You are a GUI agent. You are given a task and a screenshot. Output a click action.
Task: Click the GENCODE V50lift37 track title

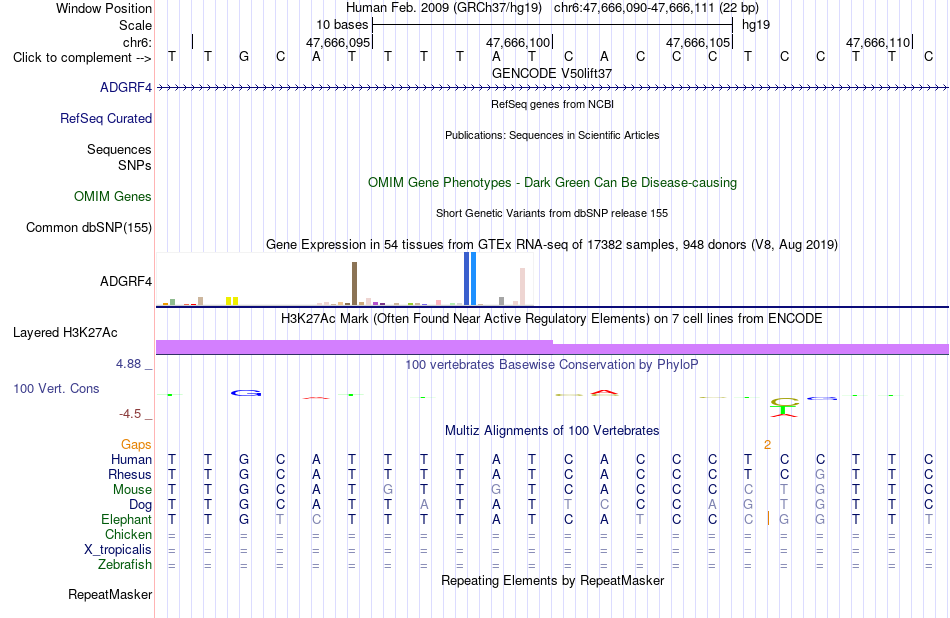552,73
